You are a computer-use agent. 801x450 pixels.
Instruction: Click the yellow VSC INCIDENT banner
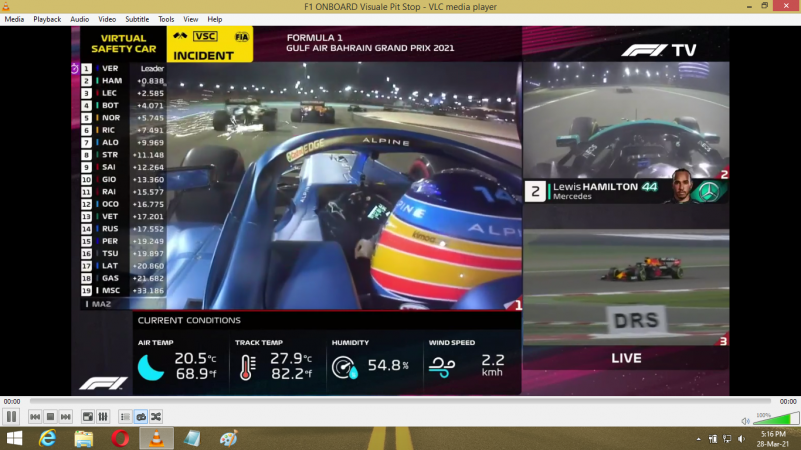[209, 44]
